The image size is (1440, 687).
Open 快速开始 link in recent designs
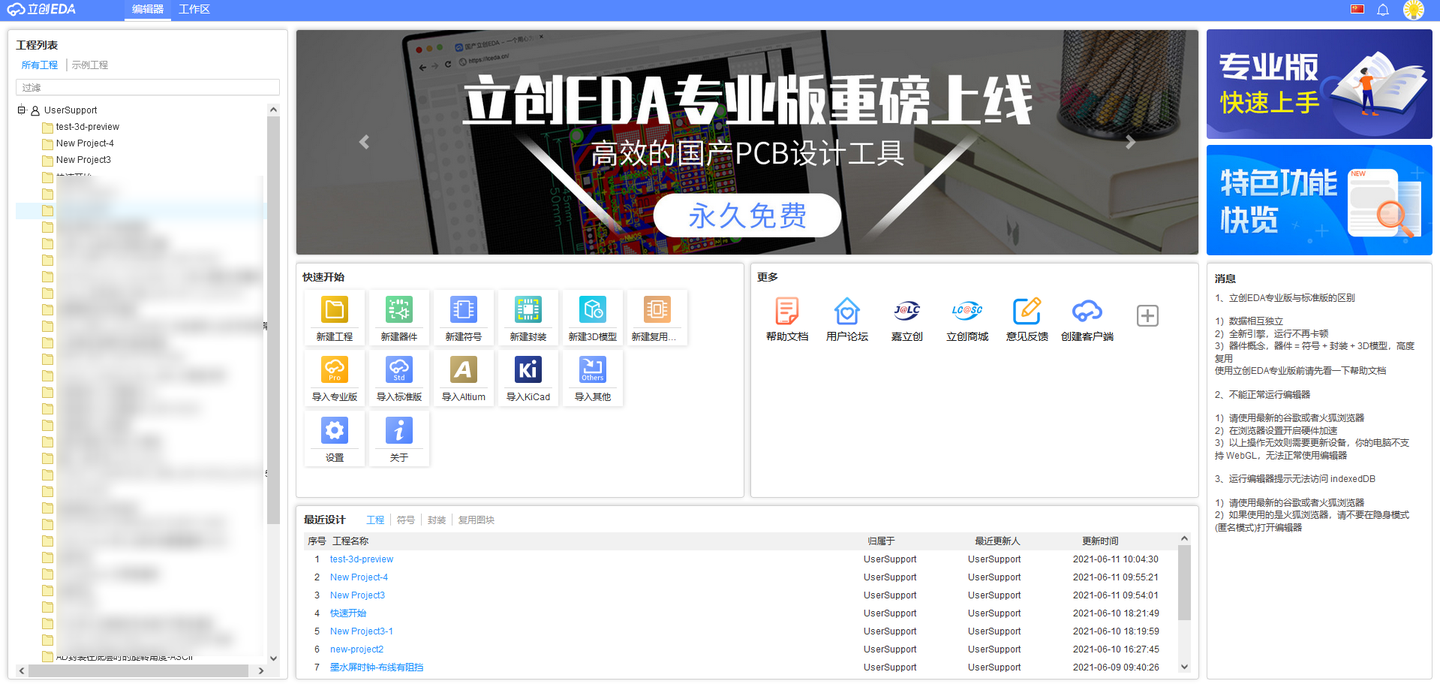(348, 613)
